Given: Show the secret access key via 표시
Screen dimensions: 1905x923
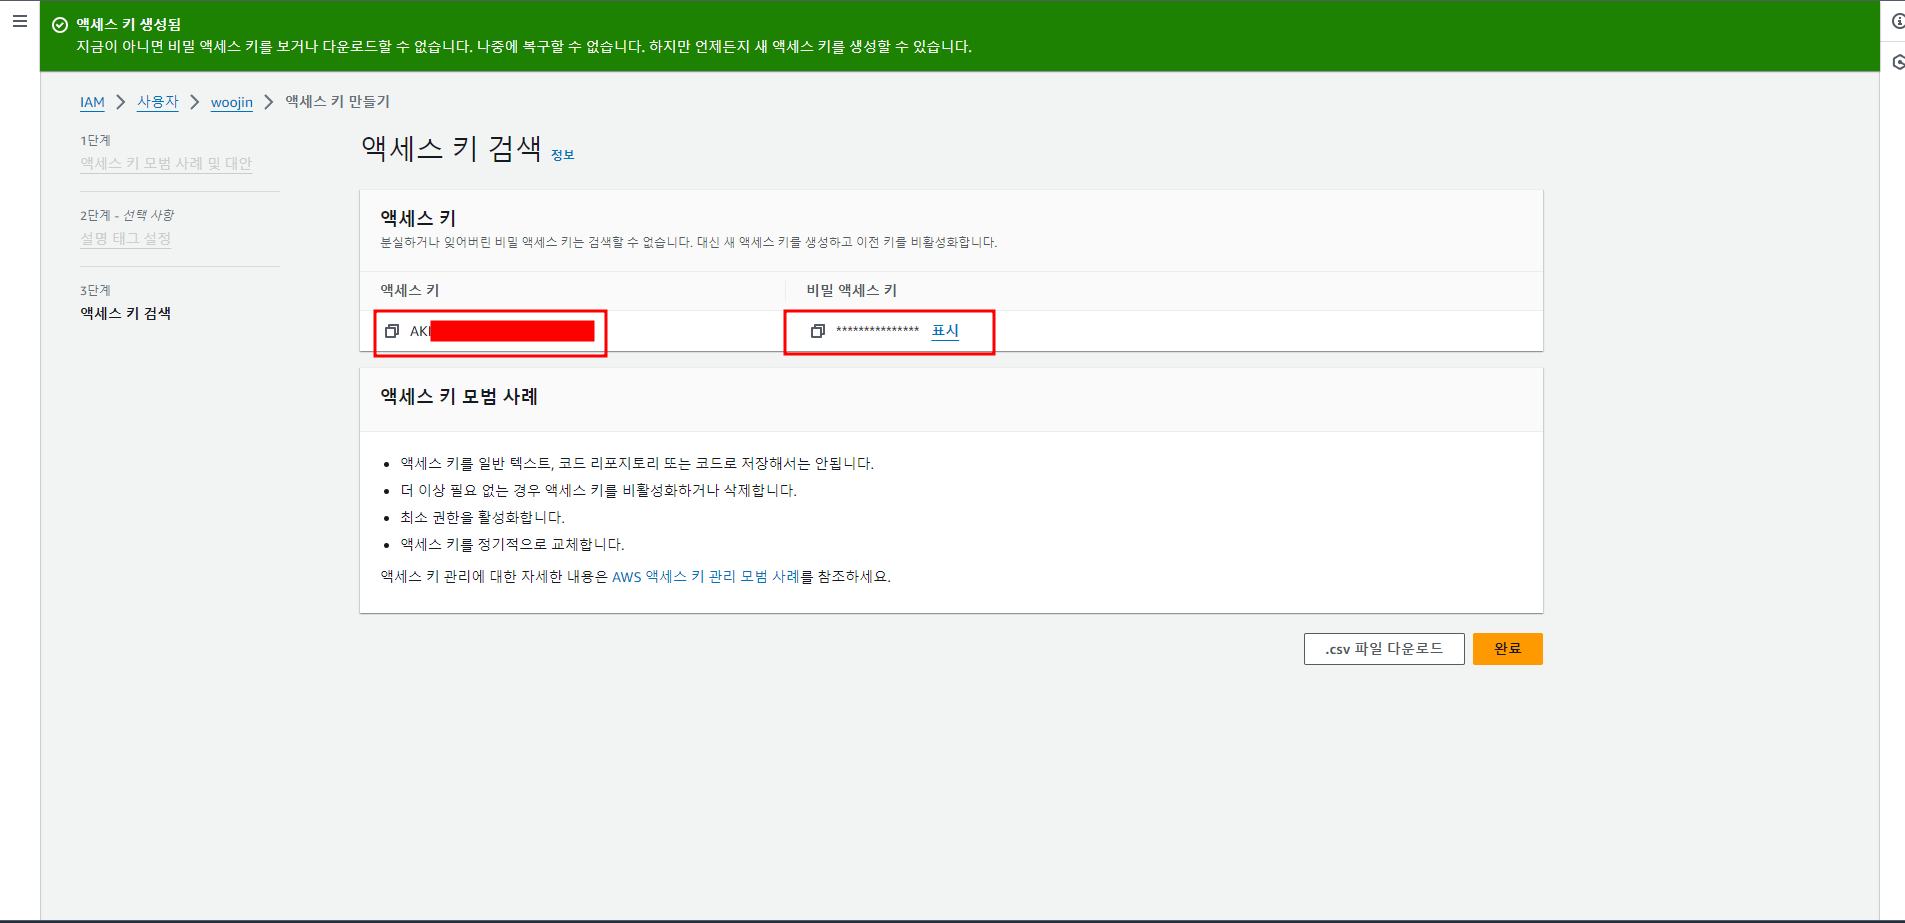Looking at the screenshot, I should (x=945, y=330).
